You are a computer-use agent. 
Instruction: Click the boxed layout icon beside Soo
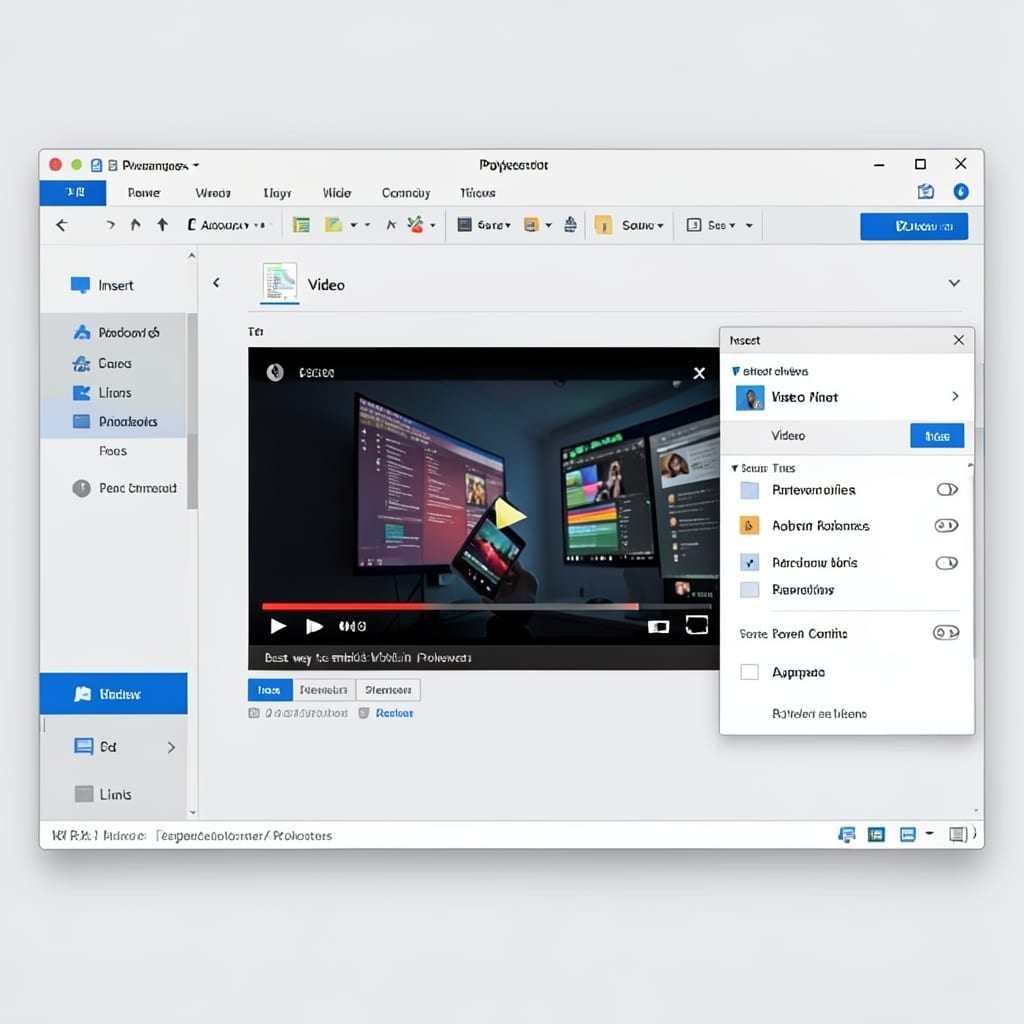[694, 225]
